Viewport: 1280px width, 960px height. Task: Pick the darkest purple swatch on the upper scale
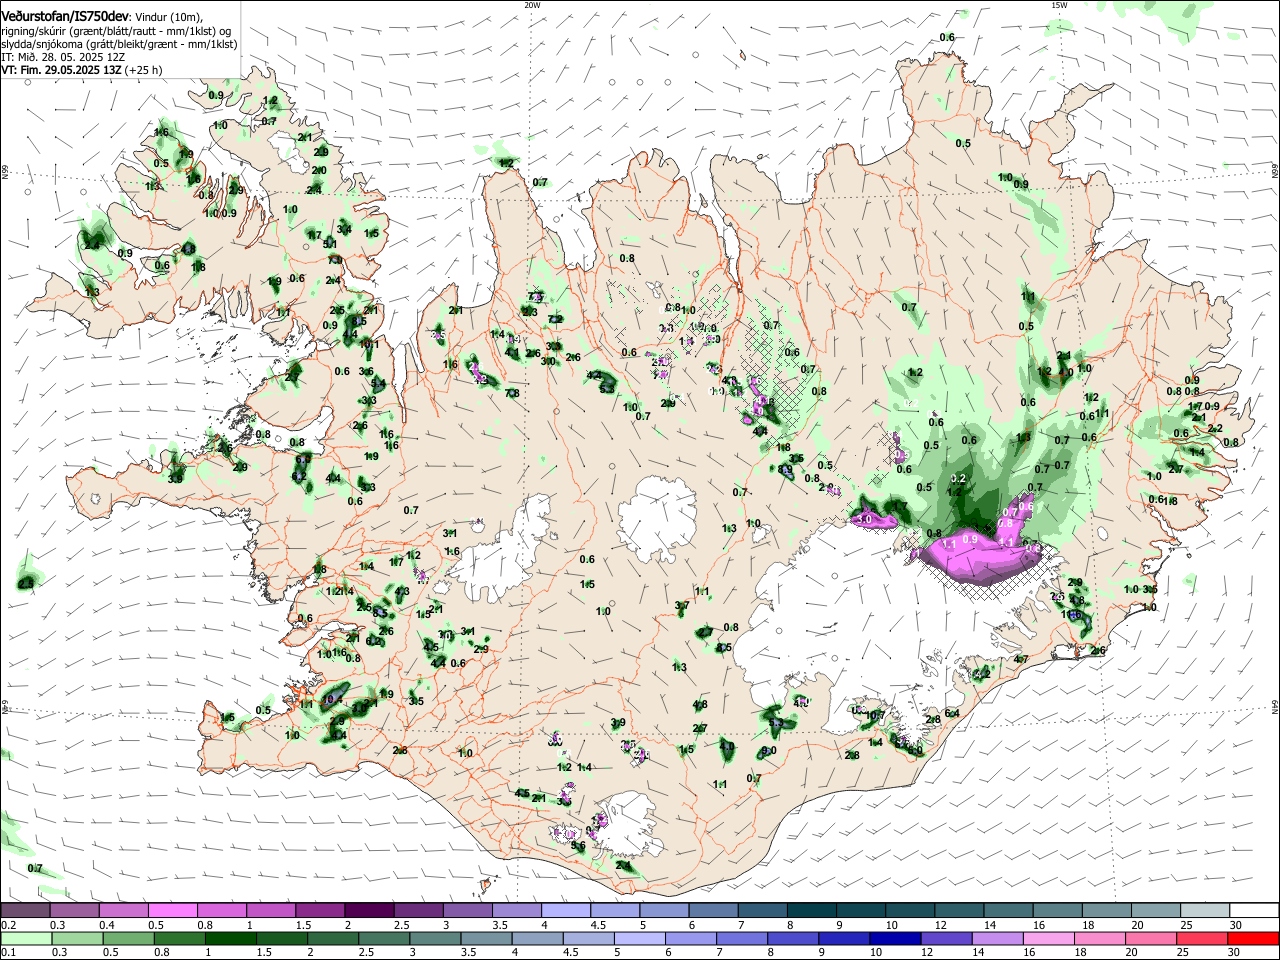368,910
